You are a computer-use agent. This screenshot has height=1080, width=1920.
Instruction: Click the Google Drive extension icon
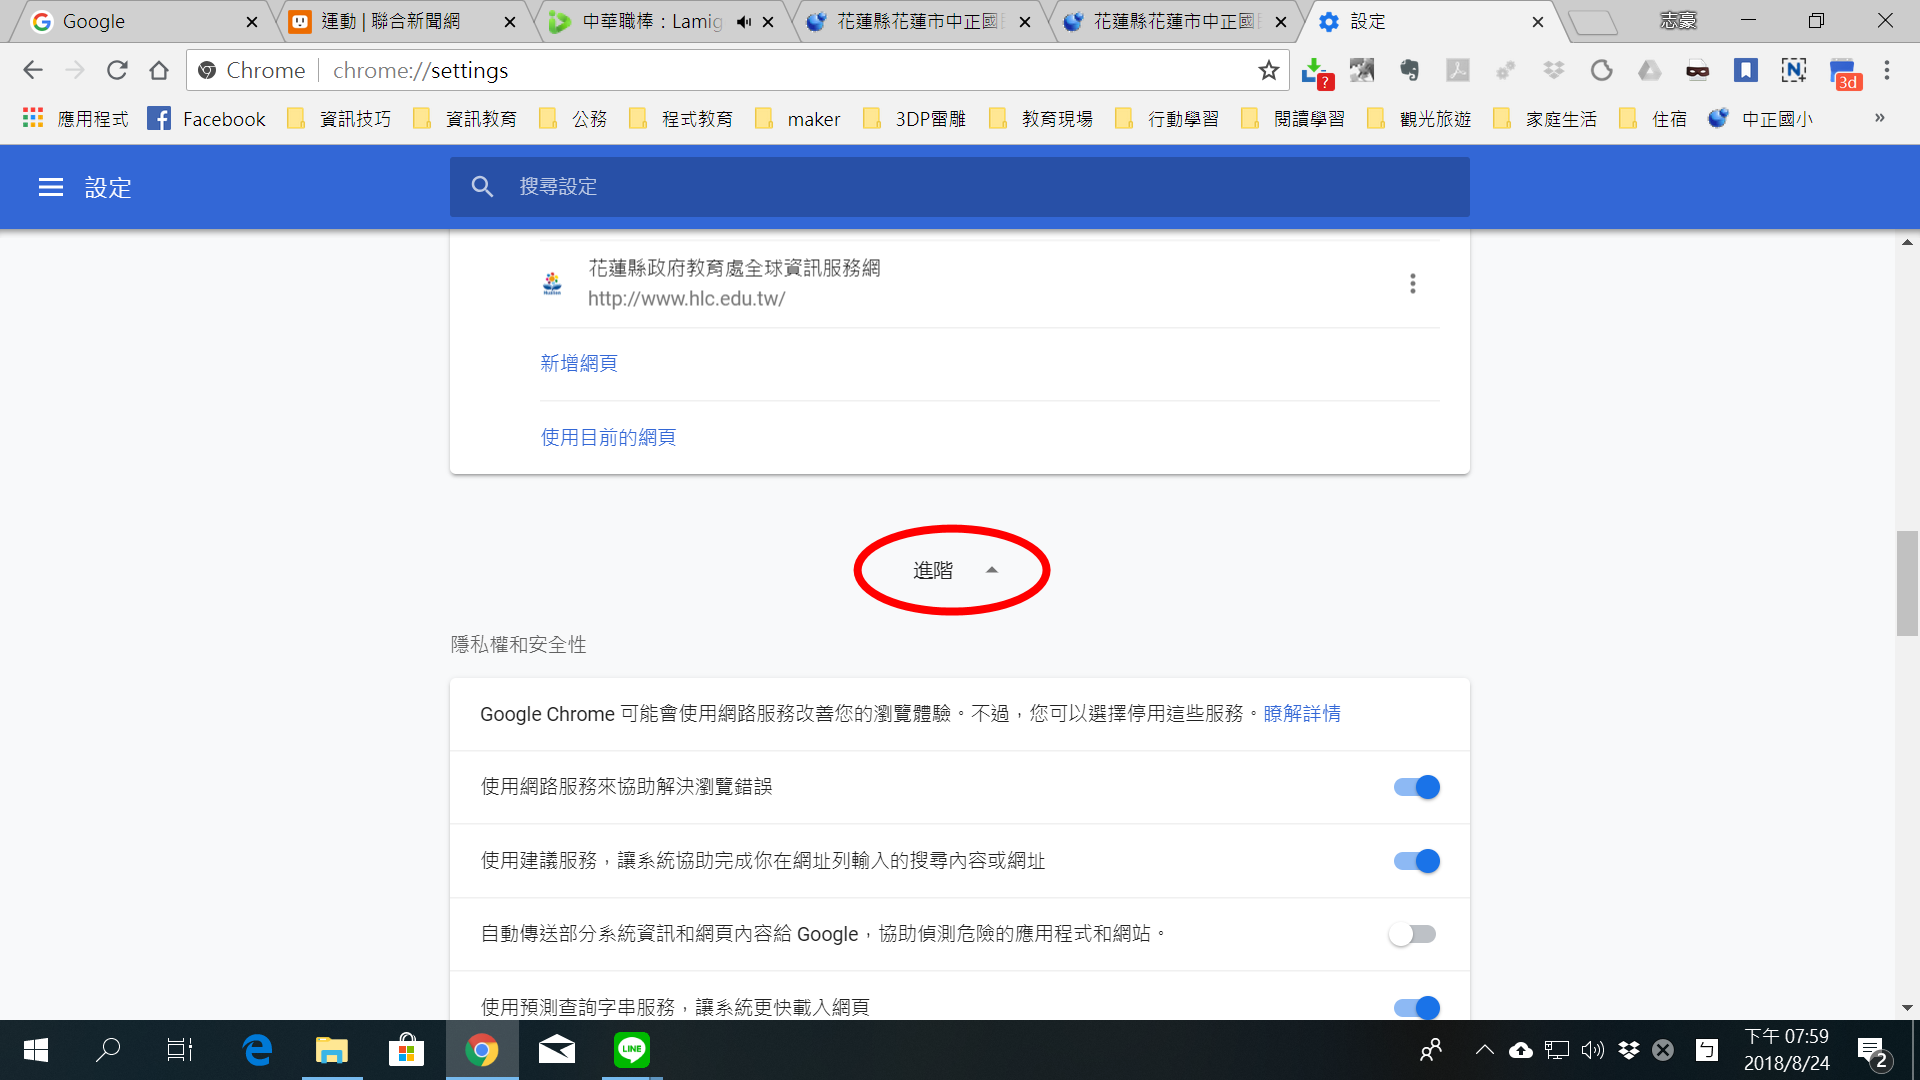tap(1649, 70)
